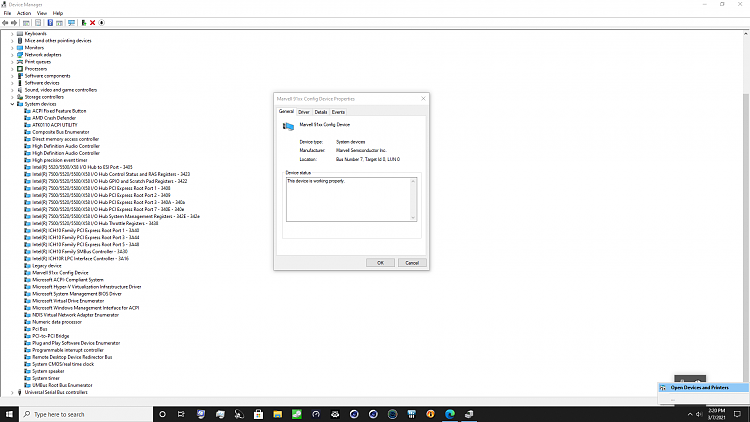This screenshot has width=750, height=422.
Task: Expand Universal Serial Bus controllers
Action: point(12,392)
